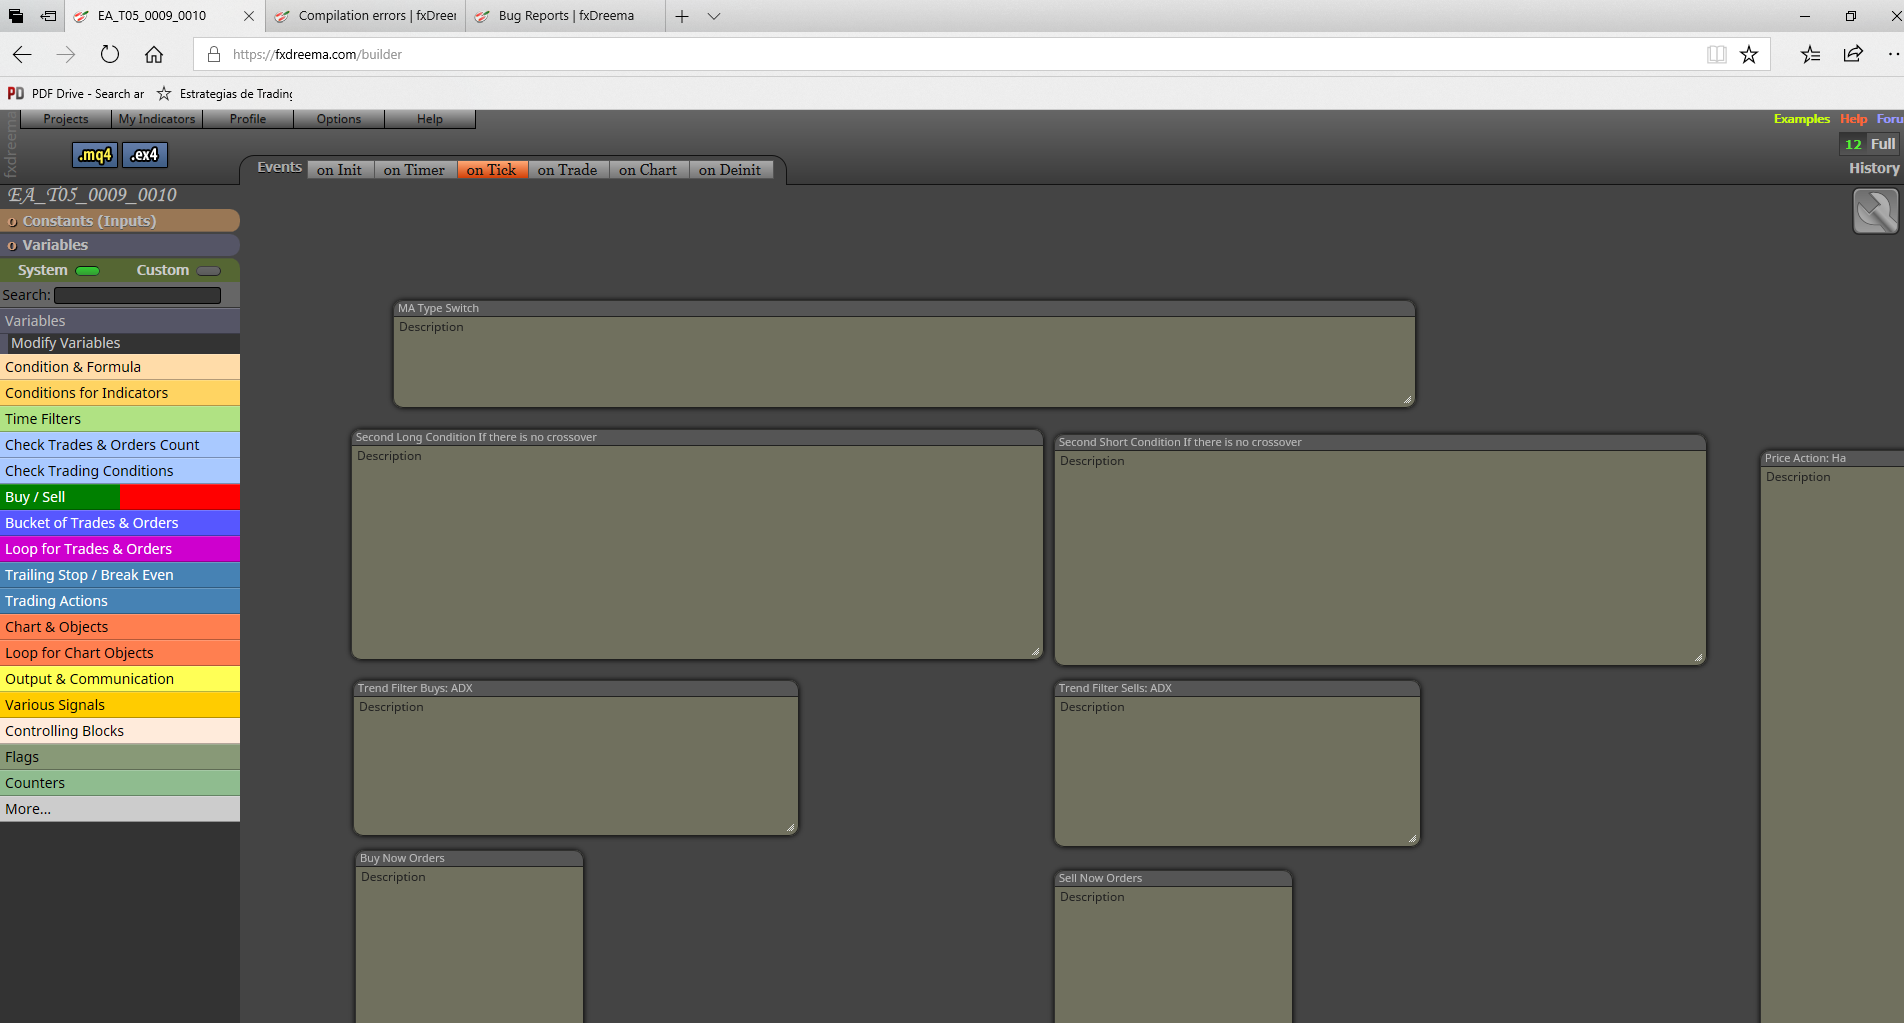Select on Tick event tab

(x=492, y=170)
